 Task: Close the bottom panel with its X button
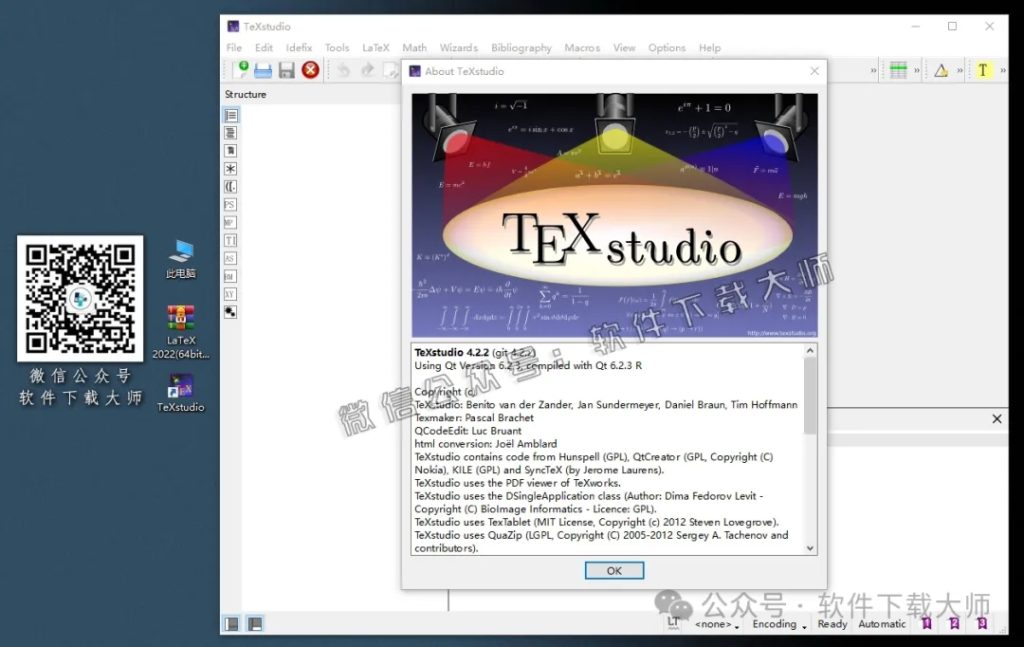[996, 419]
